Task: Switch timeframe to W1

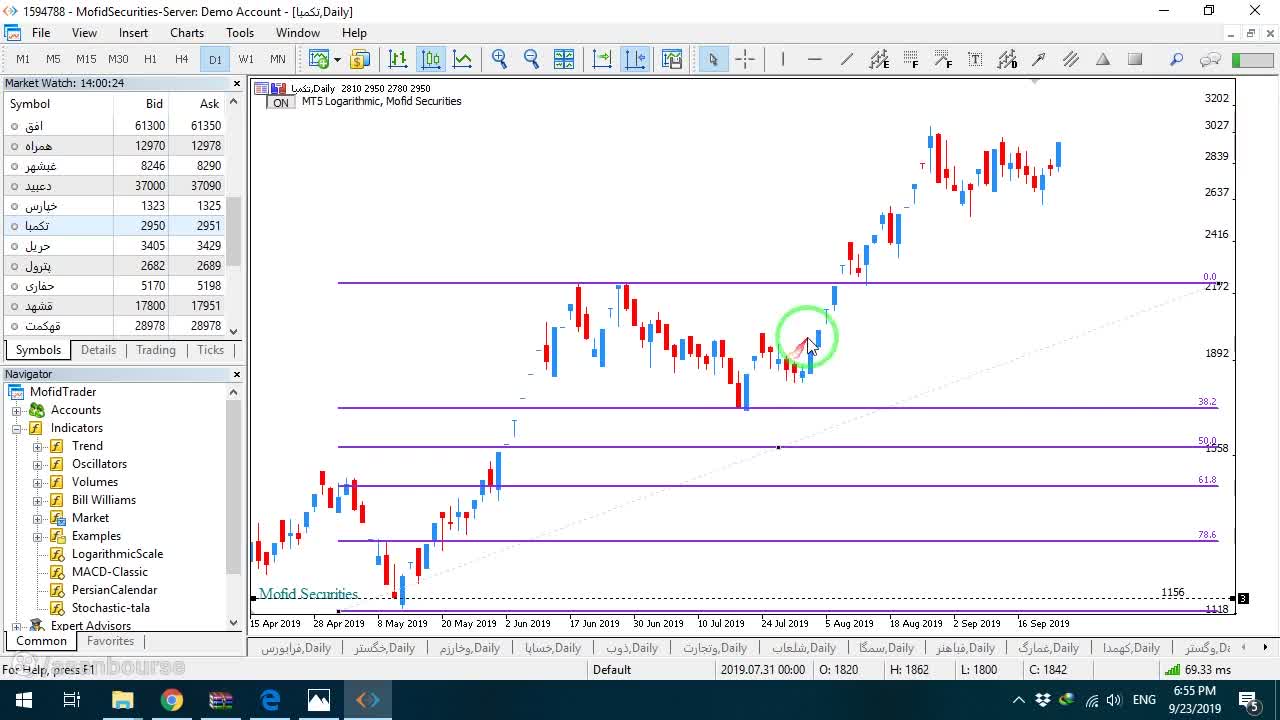Action: pyautogui.click(x=246, y=59)
